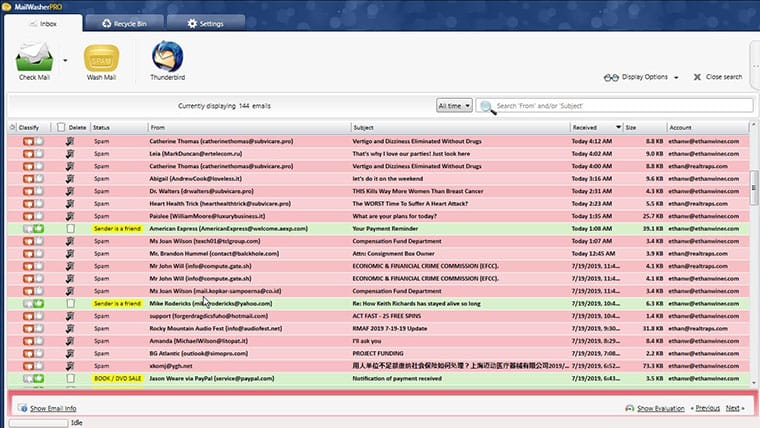
Task: Click the Close search X icon
Action: (696, 77)
